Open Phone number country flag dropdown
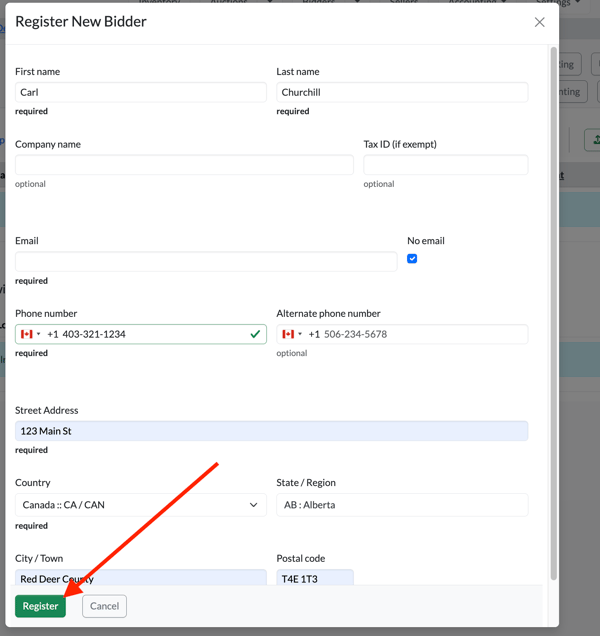The height and width of the screenshot is (636, 600). (30, 334)
